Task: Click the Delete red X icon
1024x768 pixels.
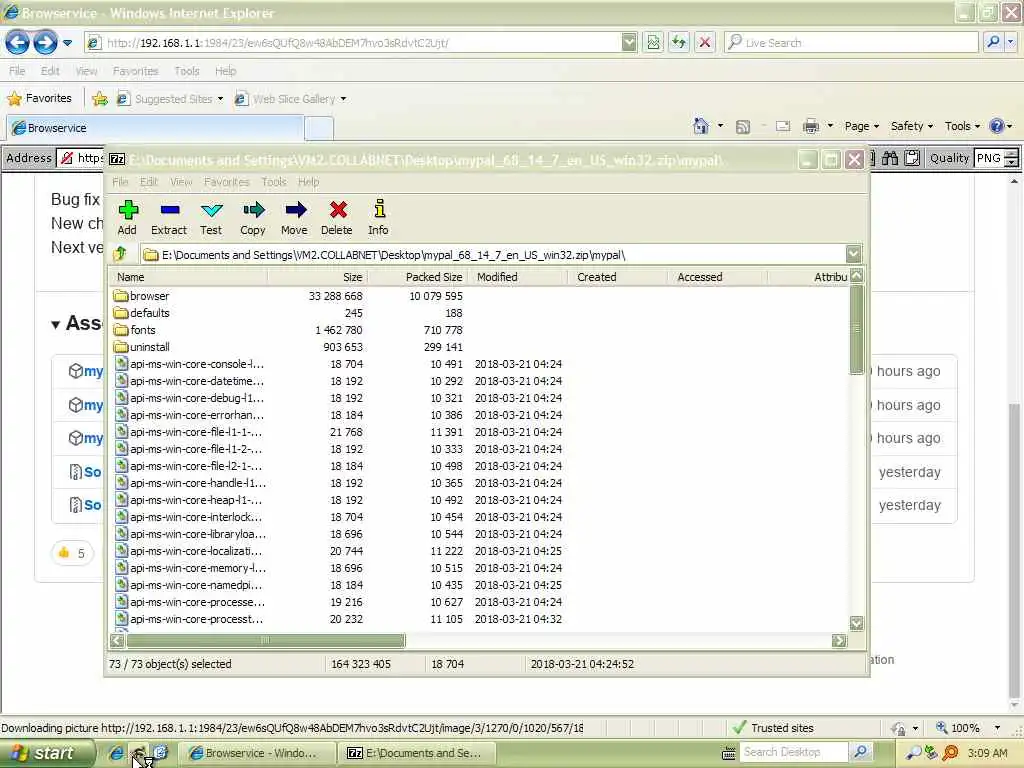Action: [337, 217]
